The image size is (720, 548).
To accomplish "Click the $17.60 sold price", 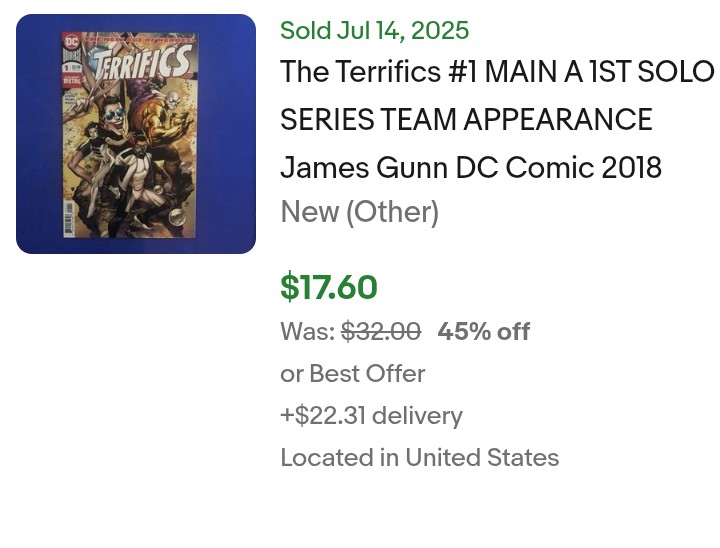I will click(x=329, y=287).
